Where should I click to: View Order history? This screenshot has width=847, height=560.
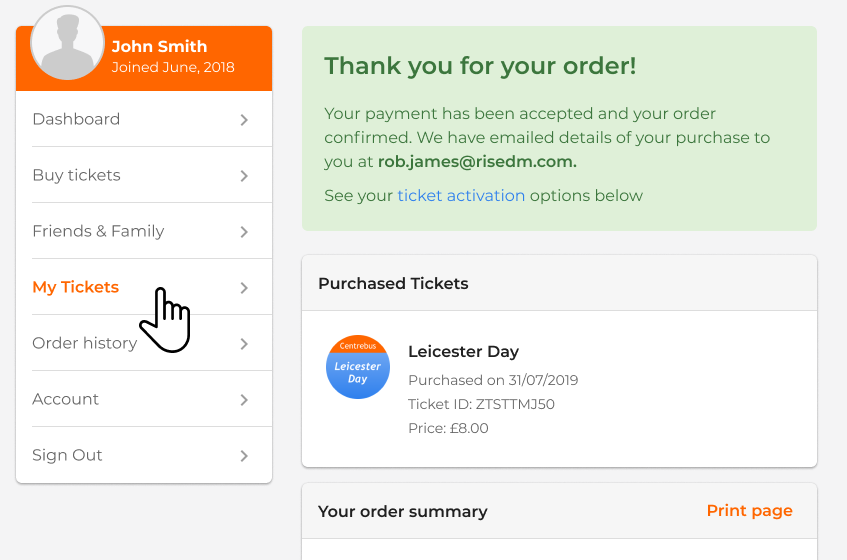pos(84,343)
